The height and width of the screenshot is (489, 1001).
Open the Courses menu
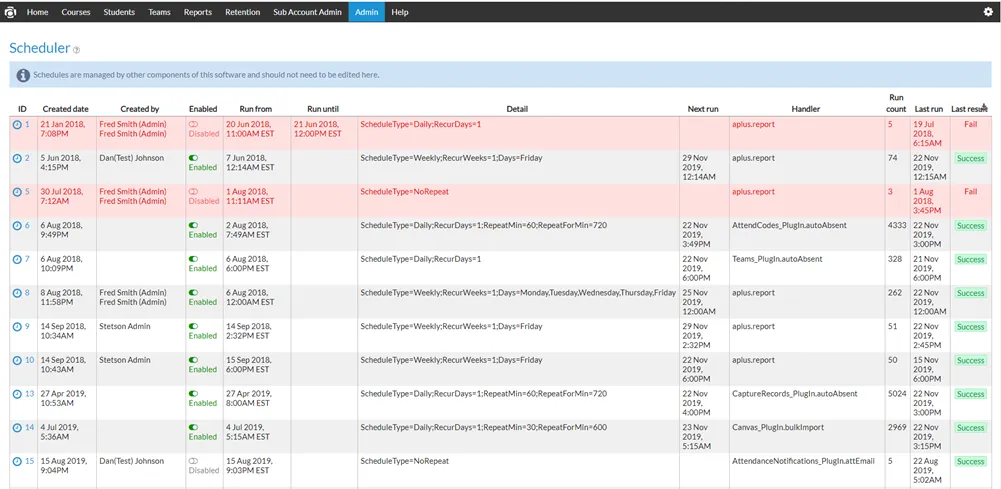[76, 12]
